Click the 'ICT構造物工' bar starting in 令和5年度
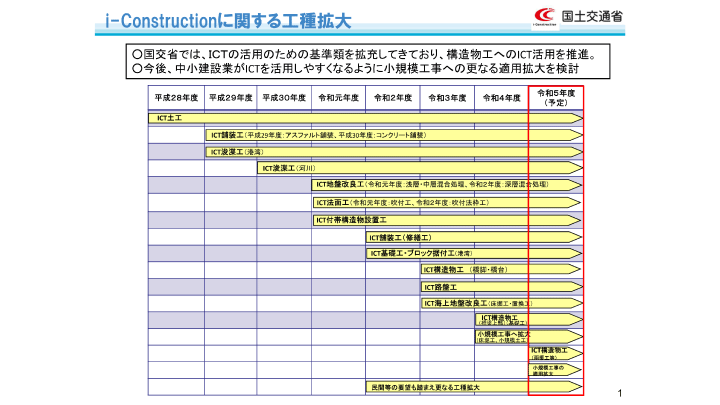This screenshot has width=720, height=405. pos(556,353)
